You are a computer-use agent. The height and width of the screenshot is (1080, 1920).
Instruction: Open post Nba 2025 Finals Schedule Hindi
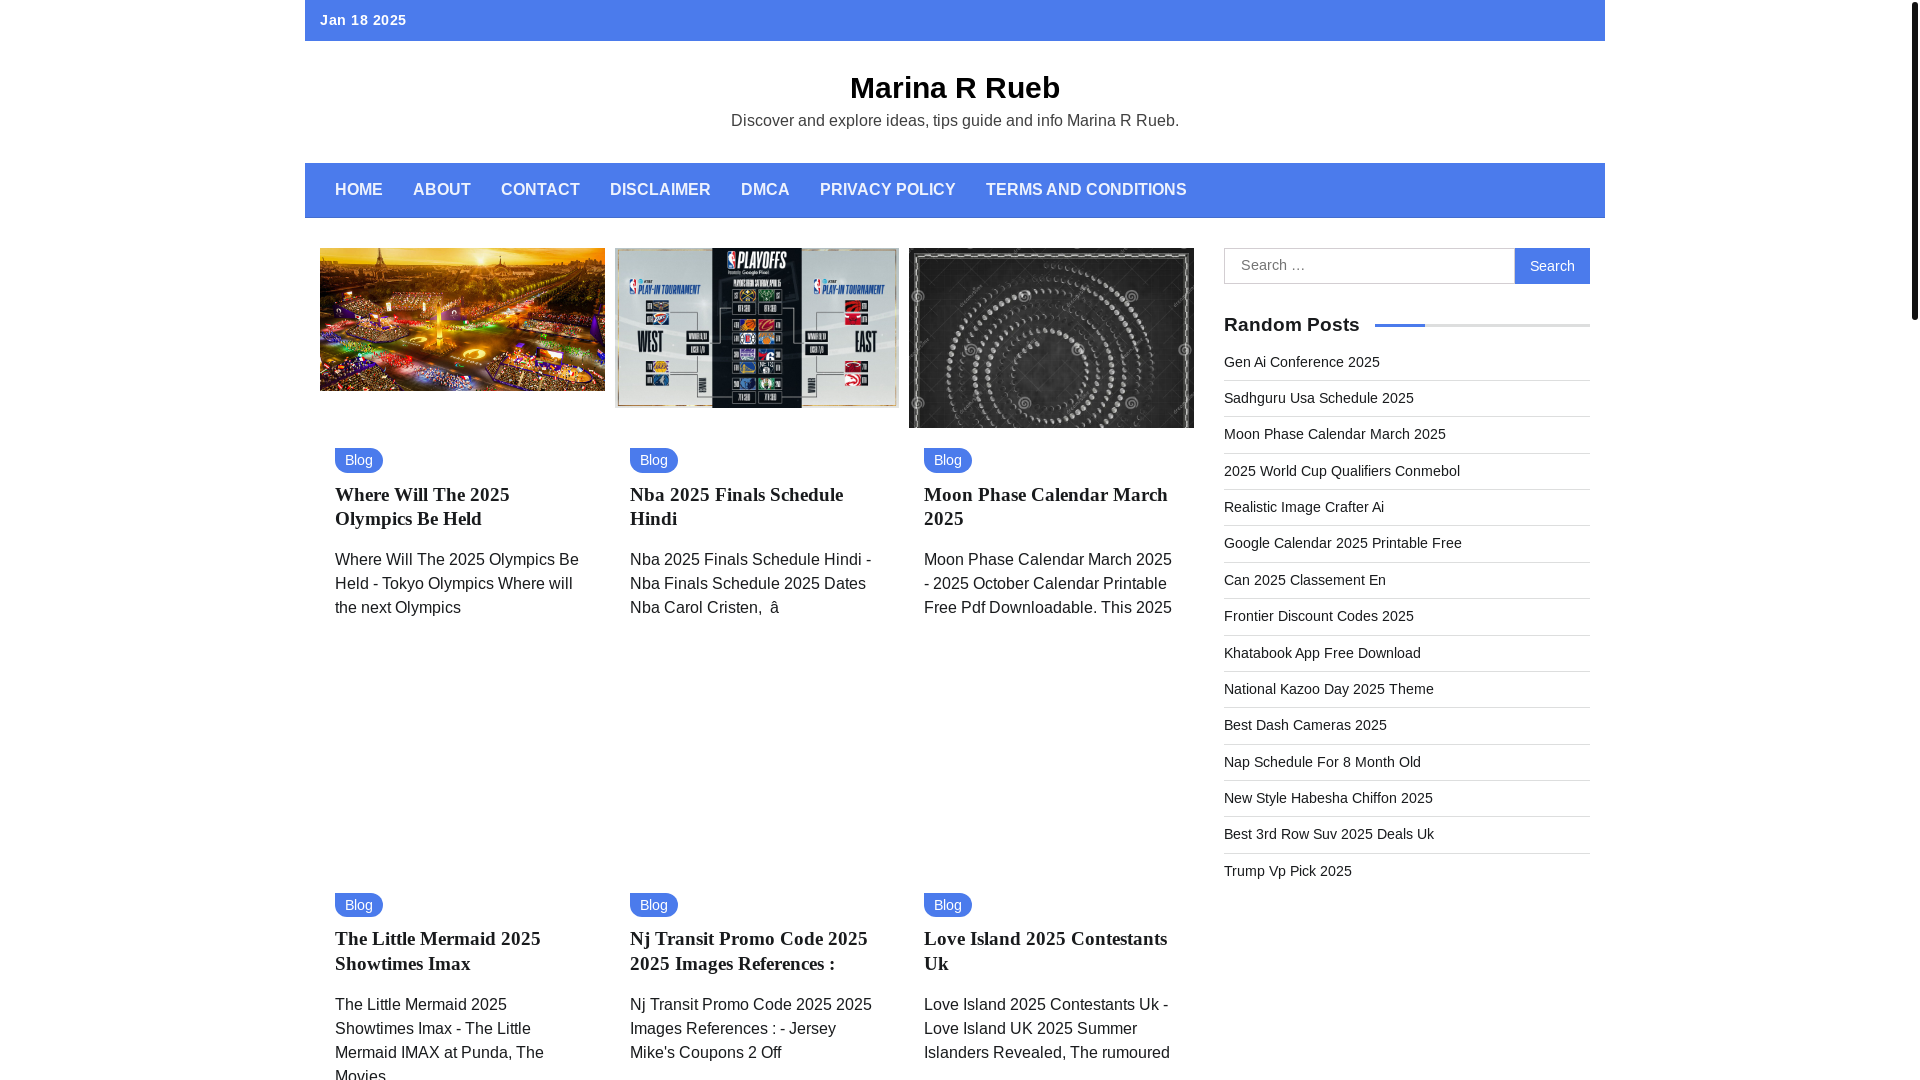click(736, 507)
